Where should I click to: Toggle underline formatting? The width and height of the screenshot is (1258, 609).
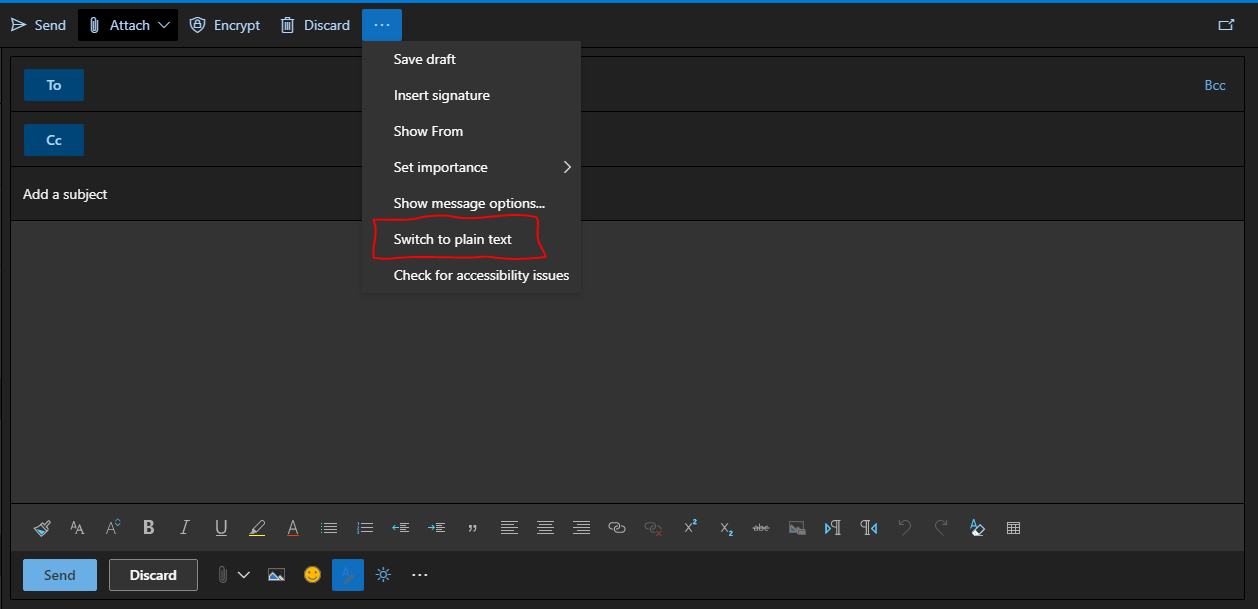tap(221, 528)
